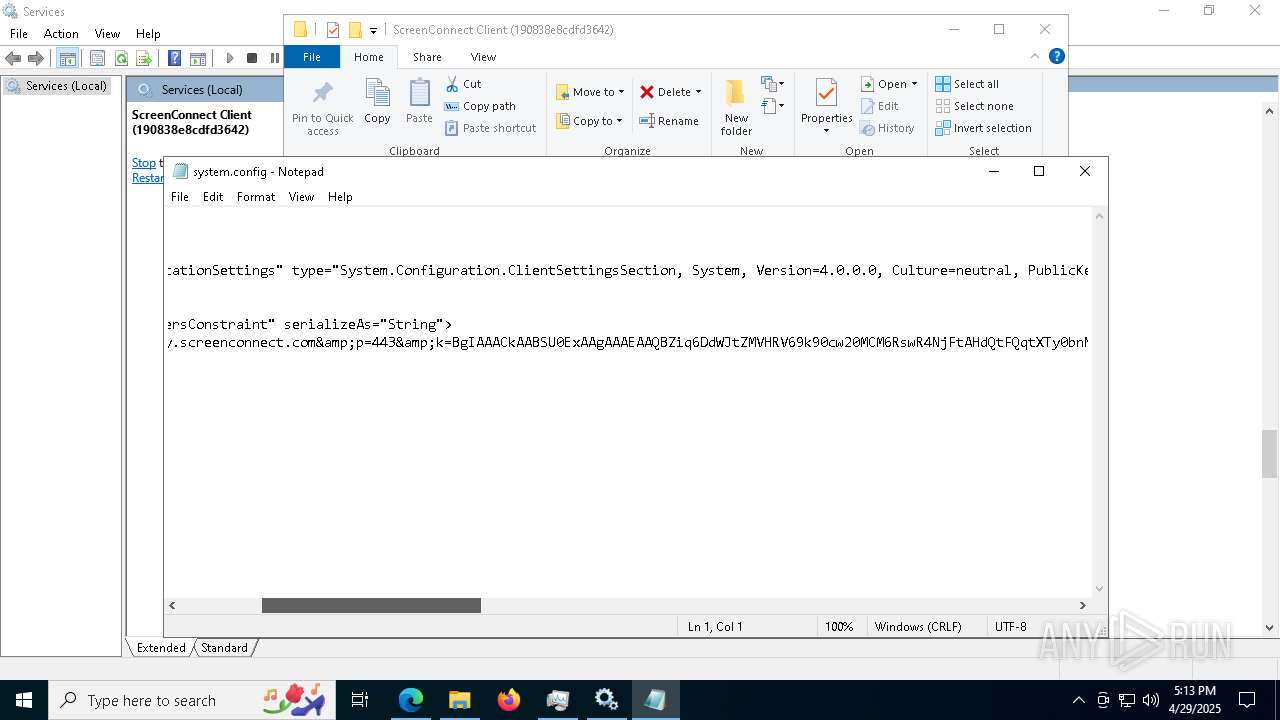Pause the service with the pause icon
1280x720 pixels.
pos(275,59)
